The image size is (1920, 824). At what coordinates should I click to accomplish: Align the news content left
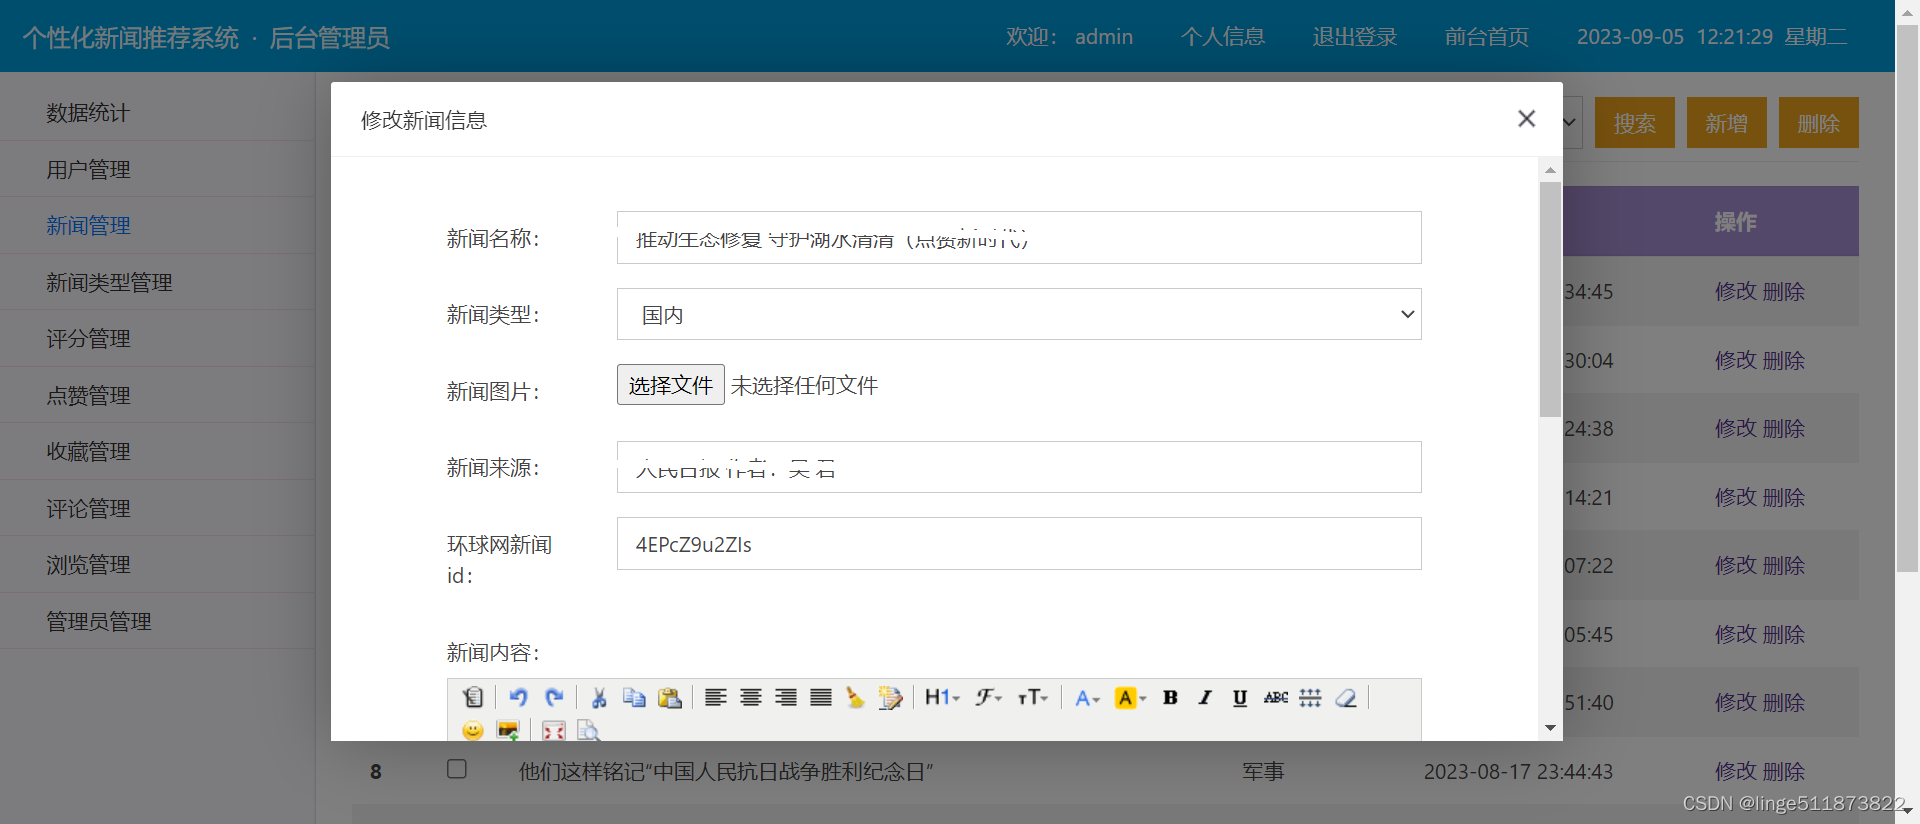tap(715, 697)
